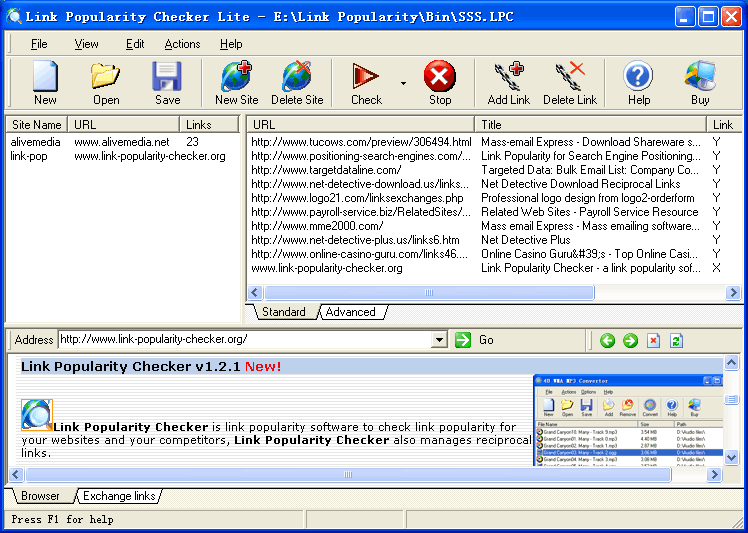Click the browser pane scroll up arrow
Viewport: 748px width, 533px height.
731,363
